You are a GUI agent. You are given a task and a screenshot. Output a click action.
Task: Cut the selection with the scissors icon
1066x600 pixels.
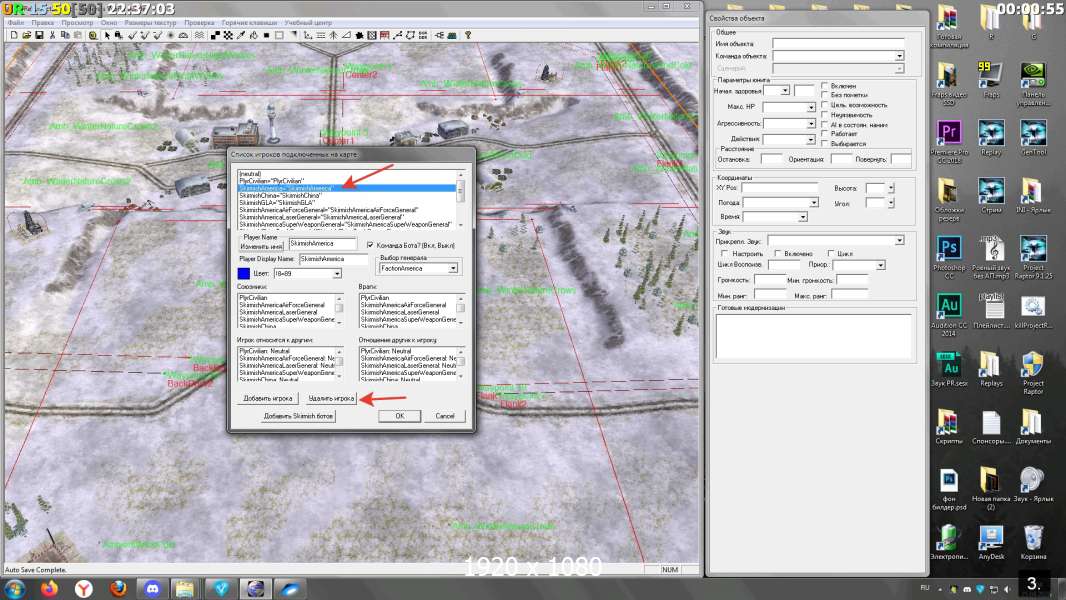click(x=52, y=35)
